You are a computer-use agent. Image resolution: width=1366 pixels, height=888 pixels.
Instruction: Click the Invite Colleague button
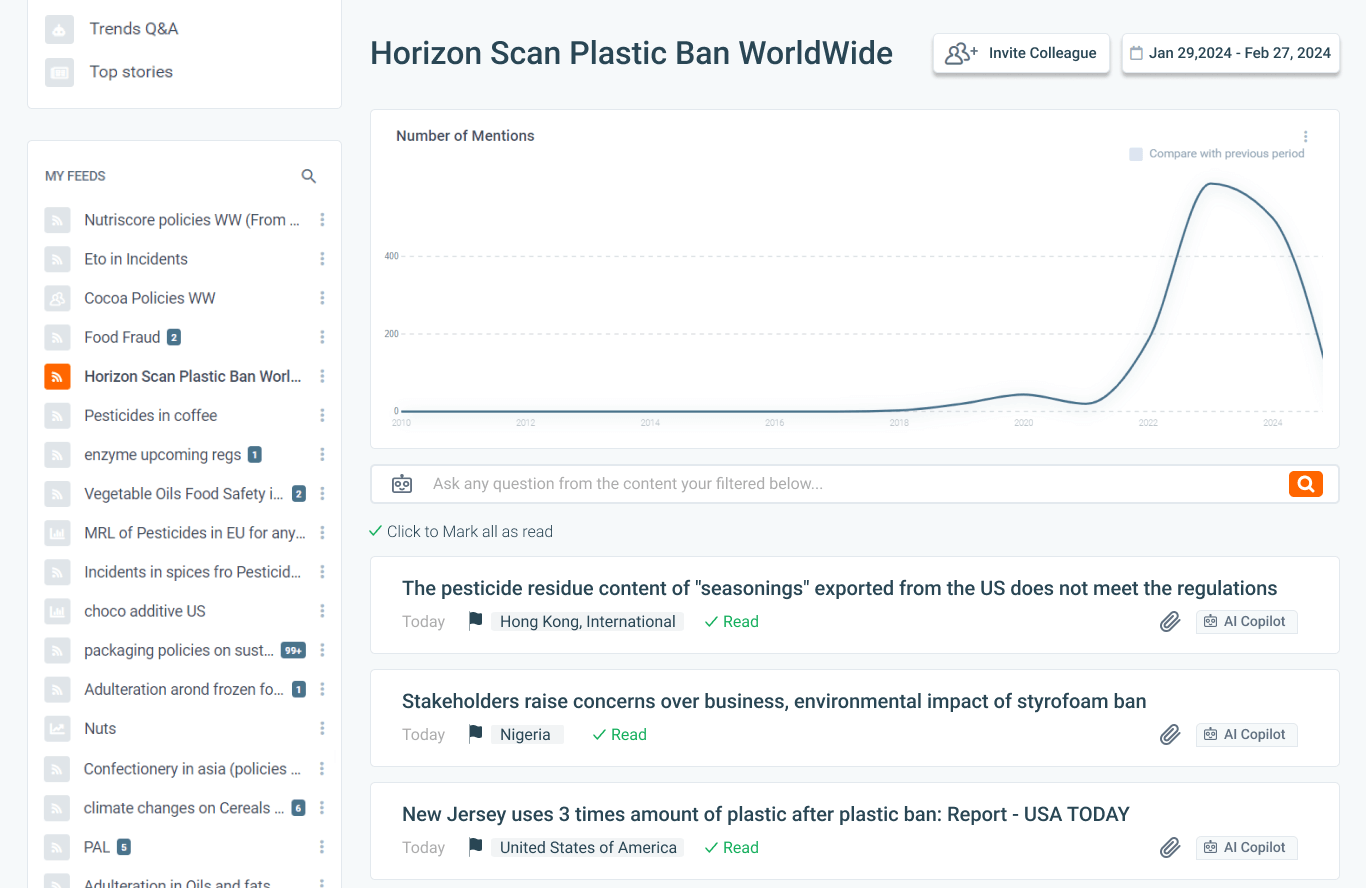(x=1021, y=53)
